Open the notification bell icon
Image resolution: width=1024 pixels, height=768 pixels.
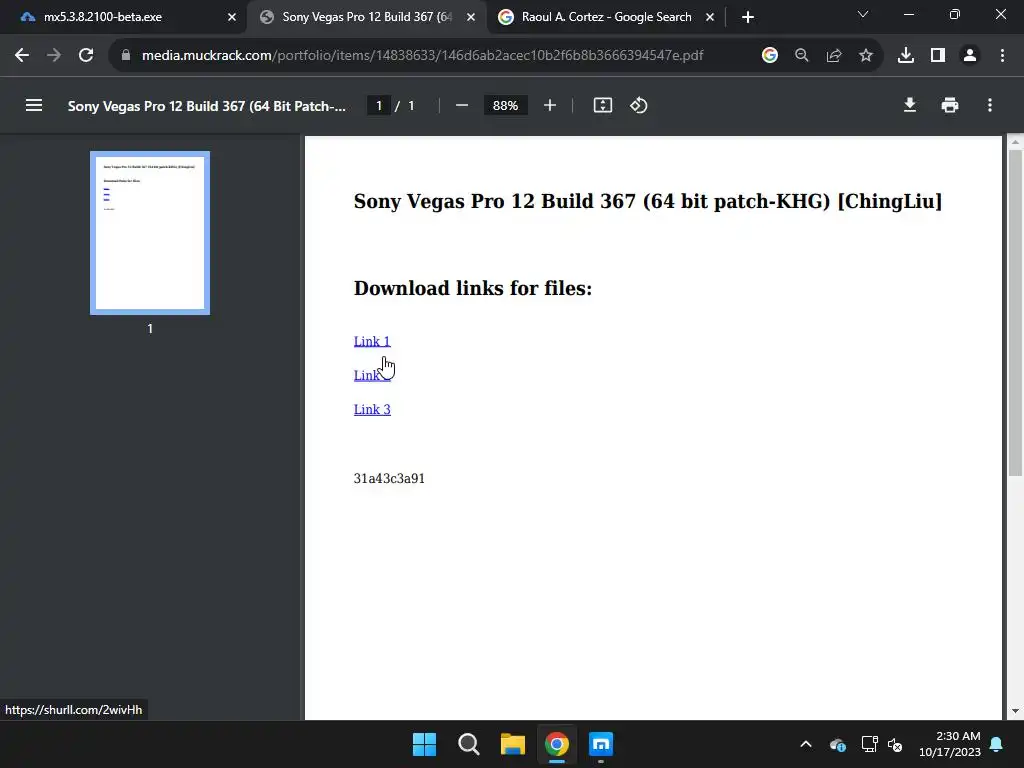tap(997, 744)
